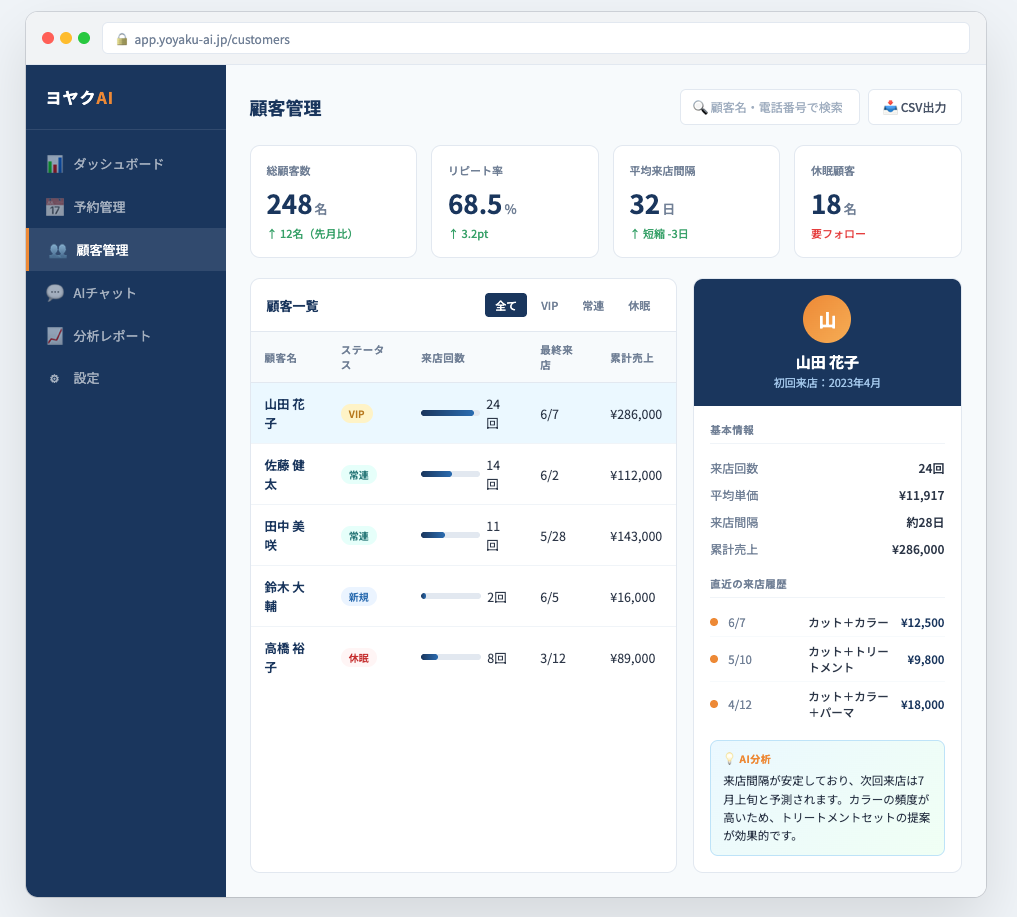1017x917 pixels.
Task: Filter the list by 休眠 tab
Action: [638, 306]
